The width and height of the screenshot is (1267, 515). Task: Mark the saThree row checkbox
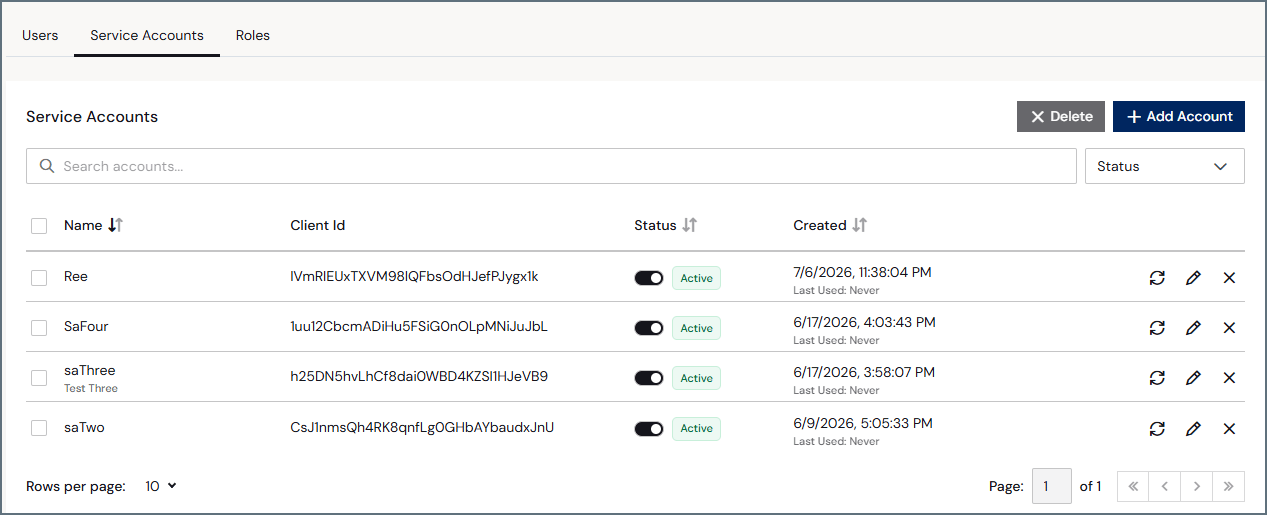click(x=39, y=378)
